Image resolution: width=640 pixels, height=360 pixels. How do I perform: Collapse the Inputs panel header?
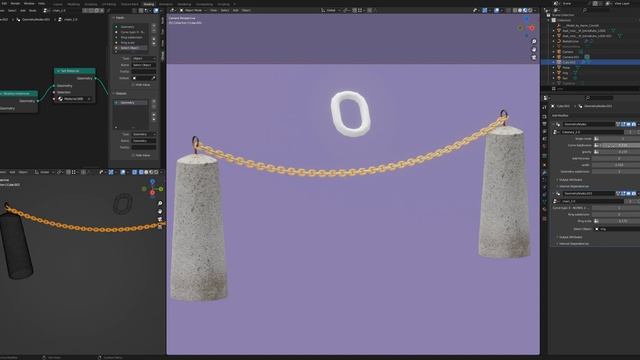coord(119,18)
